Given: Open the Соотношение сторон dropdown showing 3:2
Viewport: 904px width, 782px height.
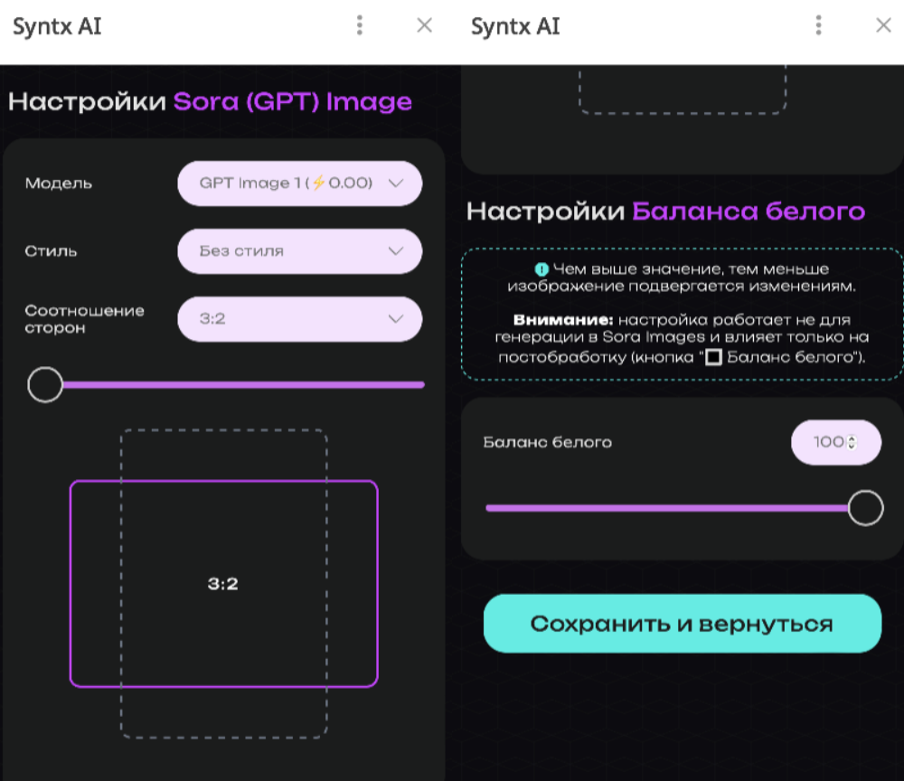Looking at the screenshot, I should 299,319.
